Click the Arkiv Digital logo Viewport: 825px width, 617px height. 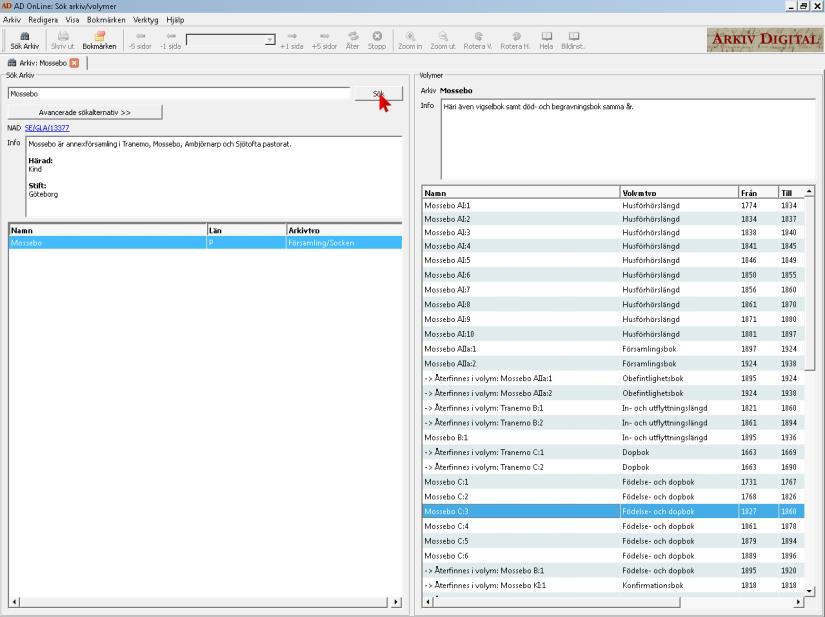coord(764,39)
